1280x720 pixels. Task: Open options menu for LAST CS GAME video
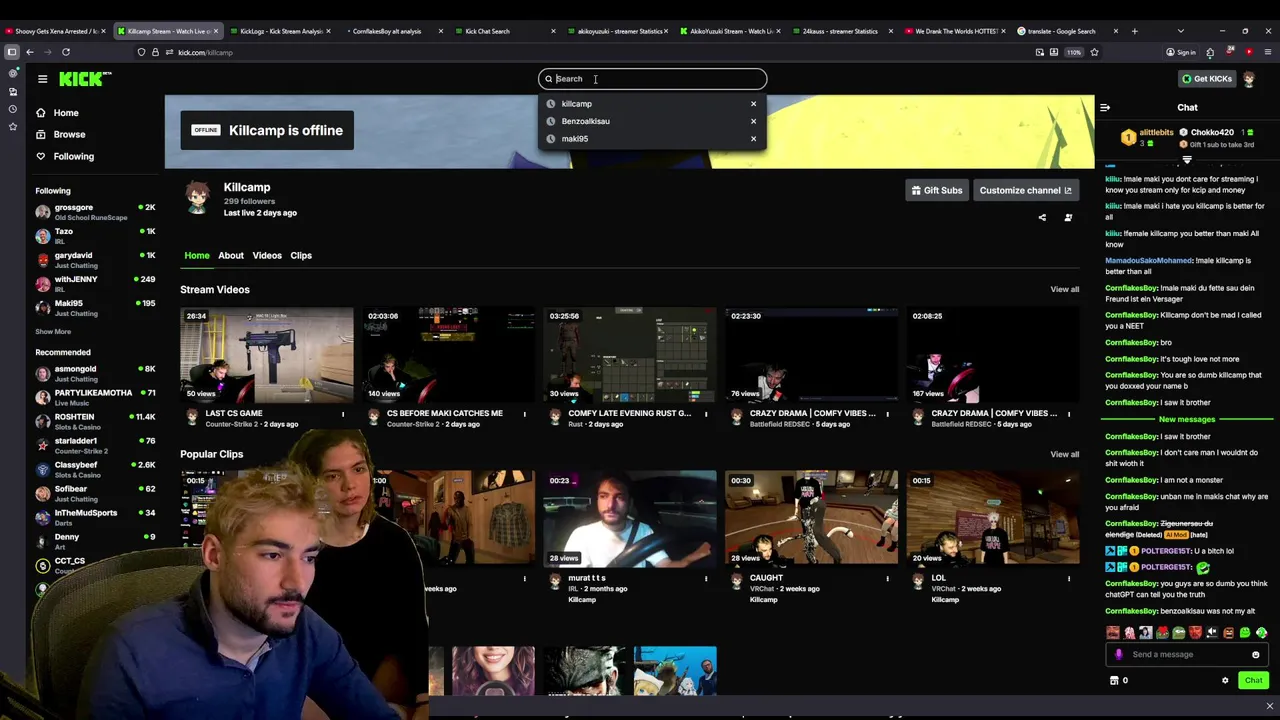[x=343, y=414]
